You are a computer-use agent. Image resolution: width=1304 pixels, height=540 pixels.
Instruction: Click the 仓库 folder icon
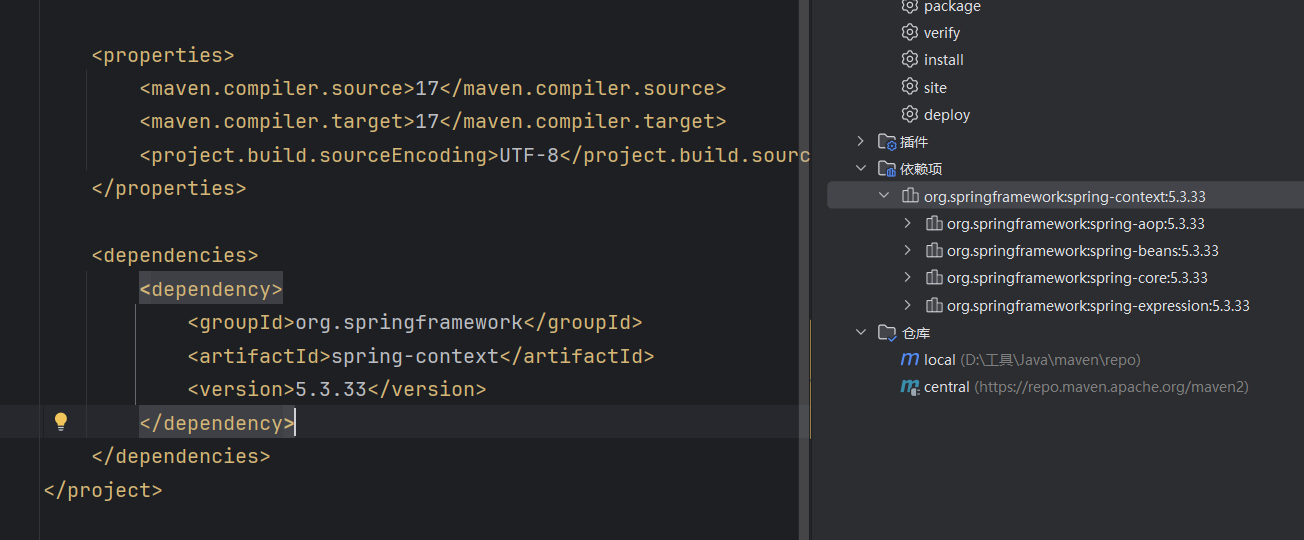coord(887,332)
